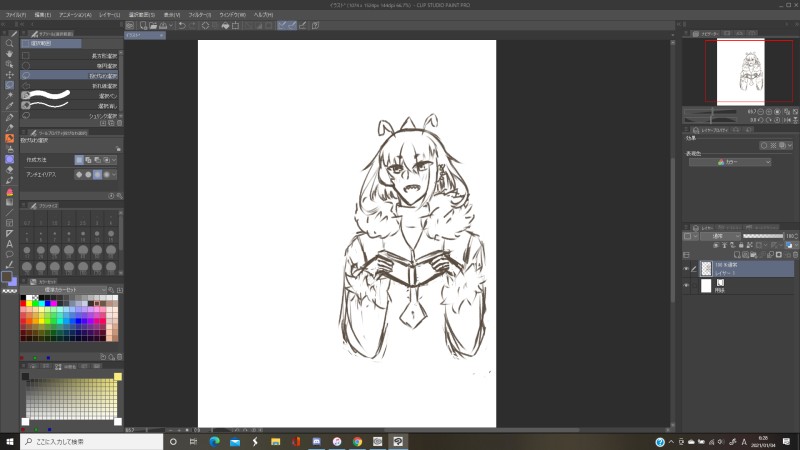Select the Ellipse selection sub tool
This screenshot has width=800, height=450.
pos(69,66)
